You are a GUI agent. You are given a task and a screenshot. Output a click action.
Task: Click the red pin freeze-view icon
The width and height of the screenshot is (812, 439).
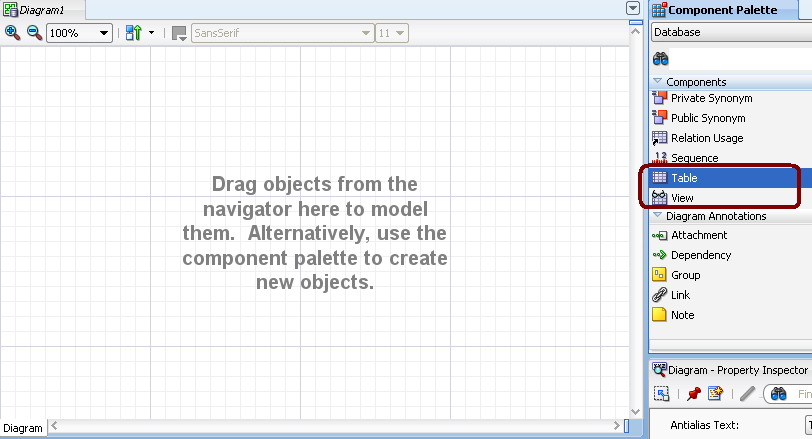[x=693, y=394]
